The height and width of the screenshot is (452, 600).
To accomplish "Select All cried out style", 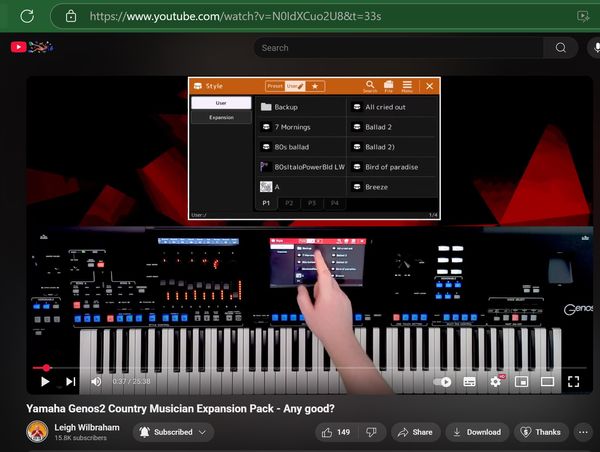I will (x=393, y=107).
